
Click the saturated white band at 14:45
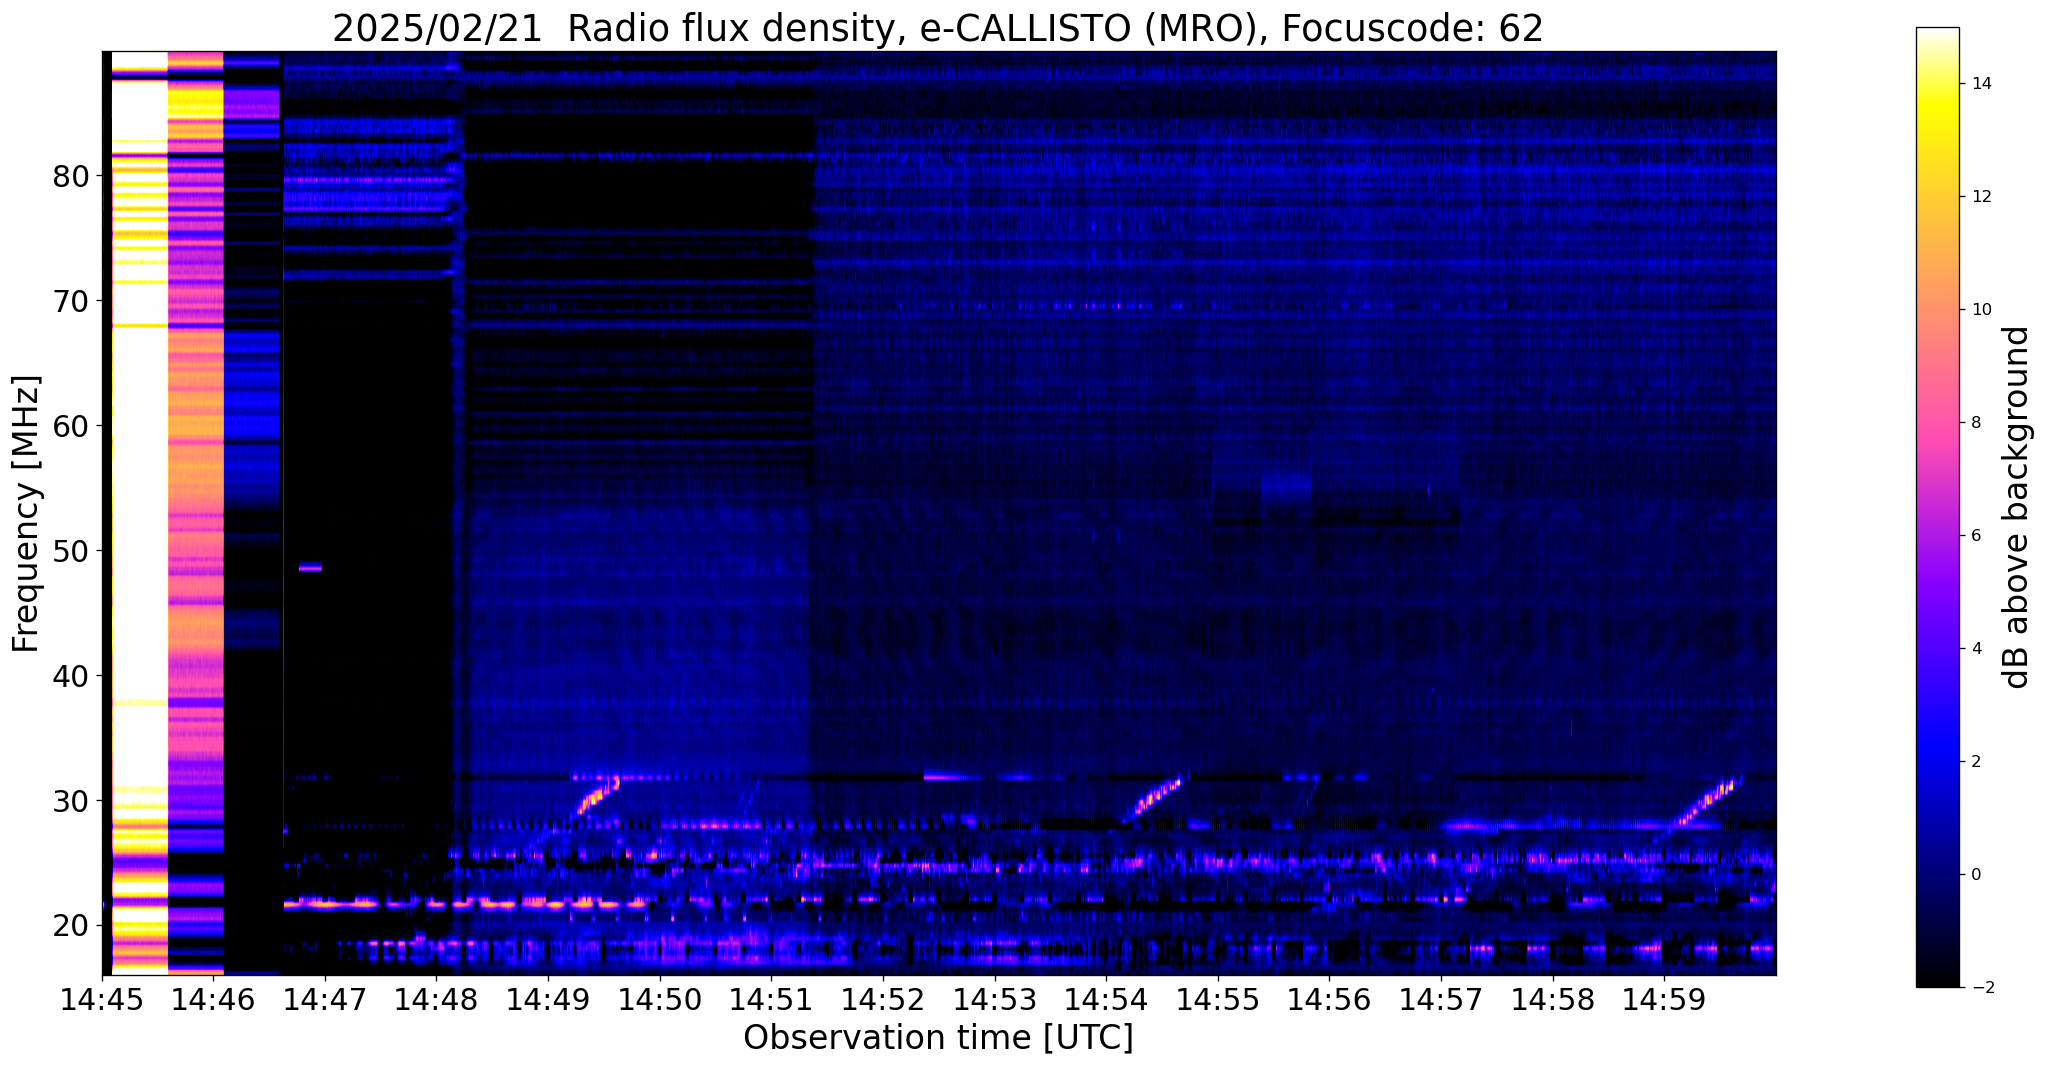pos(139,512)
